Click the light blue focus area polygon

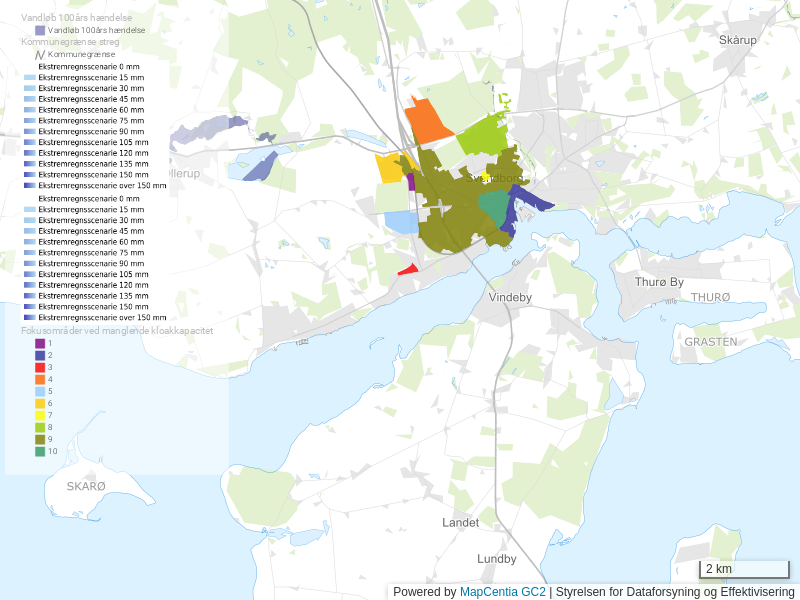pyautogui.click(x=400, y=221)
